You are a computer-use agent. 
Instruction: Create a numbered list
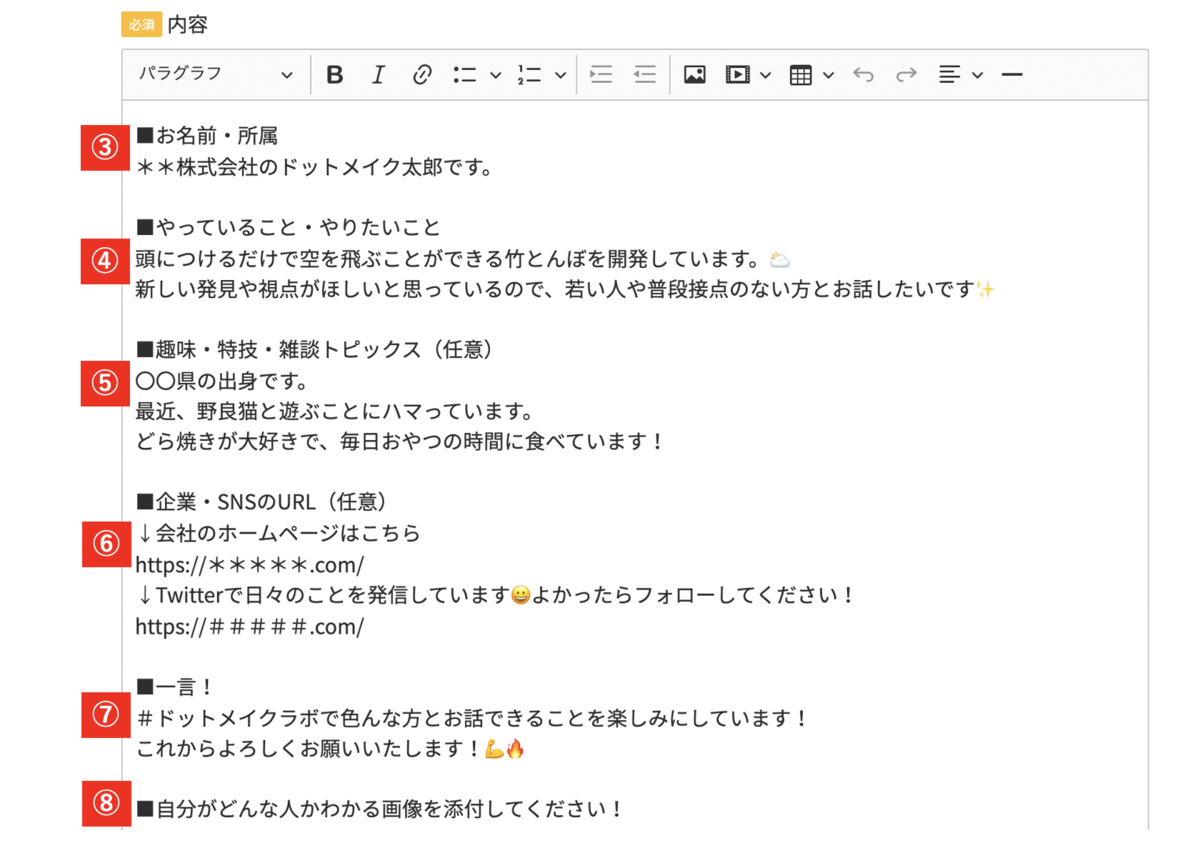[529, 75]
